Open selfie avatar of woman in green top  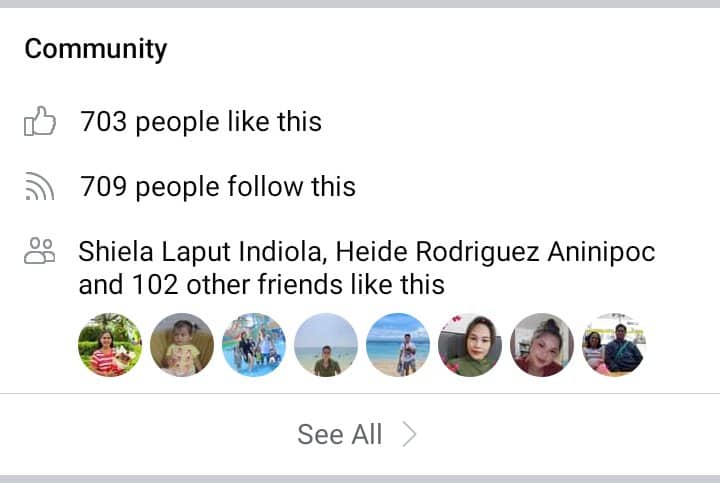470,345
